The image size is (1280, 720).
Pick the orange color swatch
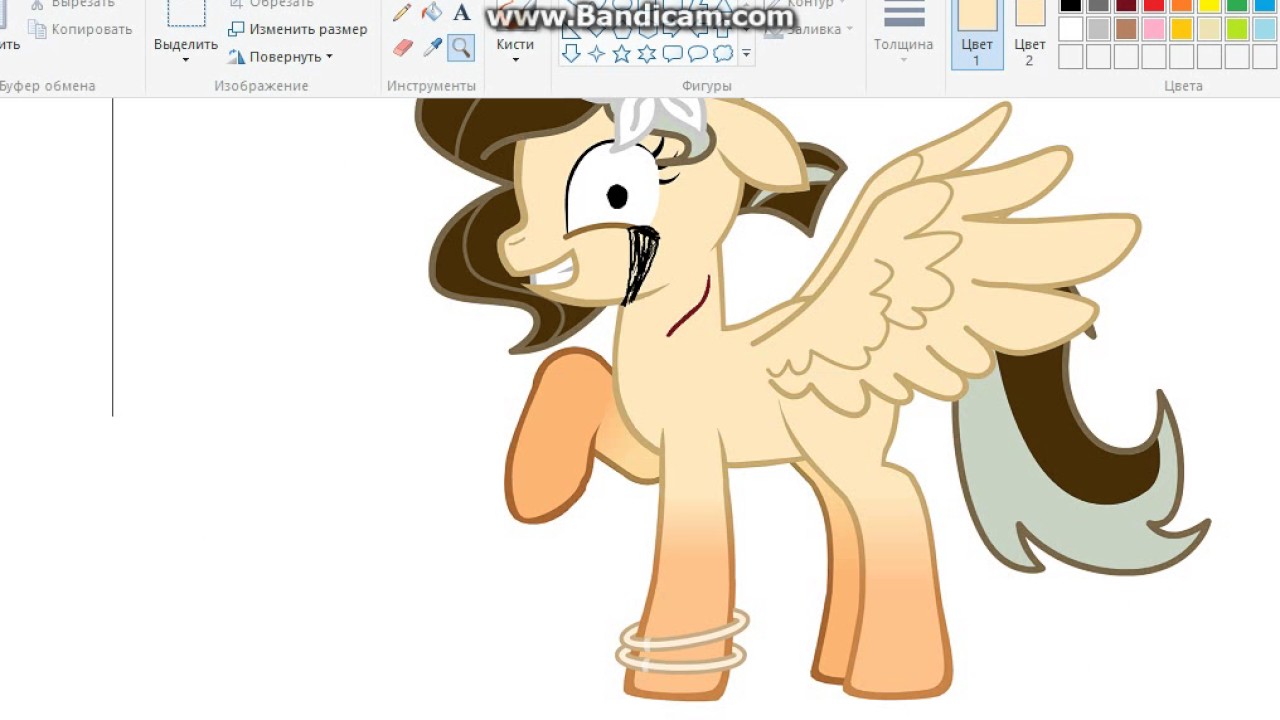point(1182,5)
